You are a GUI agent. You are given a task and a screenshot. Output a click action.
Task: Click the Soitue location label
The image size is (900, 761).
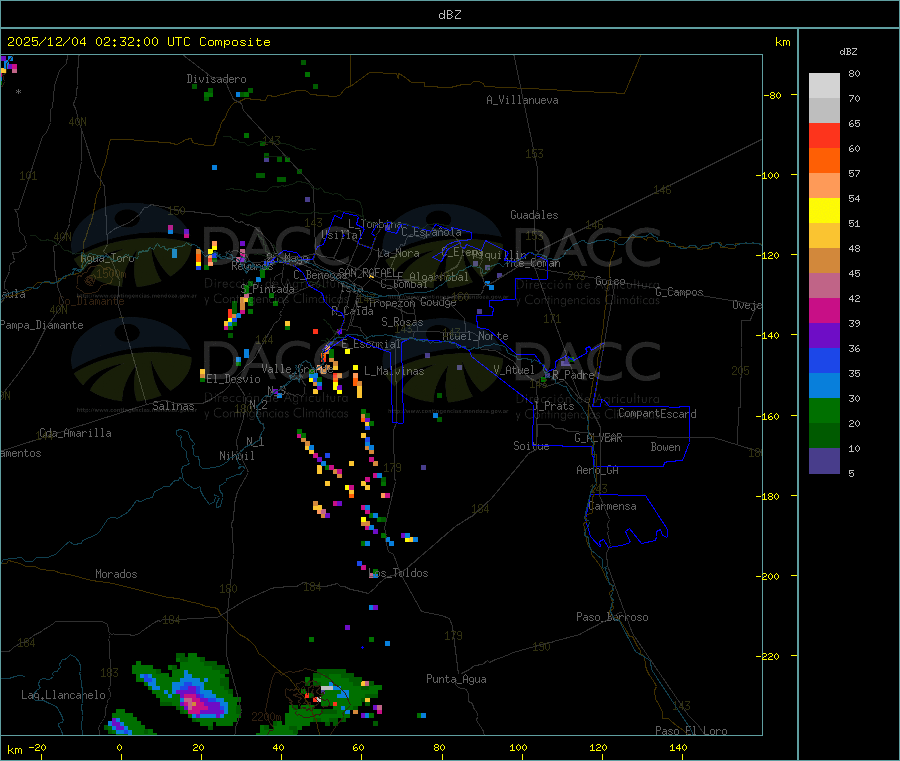click(x=531, y=446)
